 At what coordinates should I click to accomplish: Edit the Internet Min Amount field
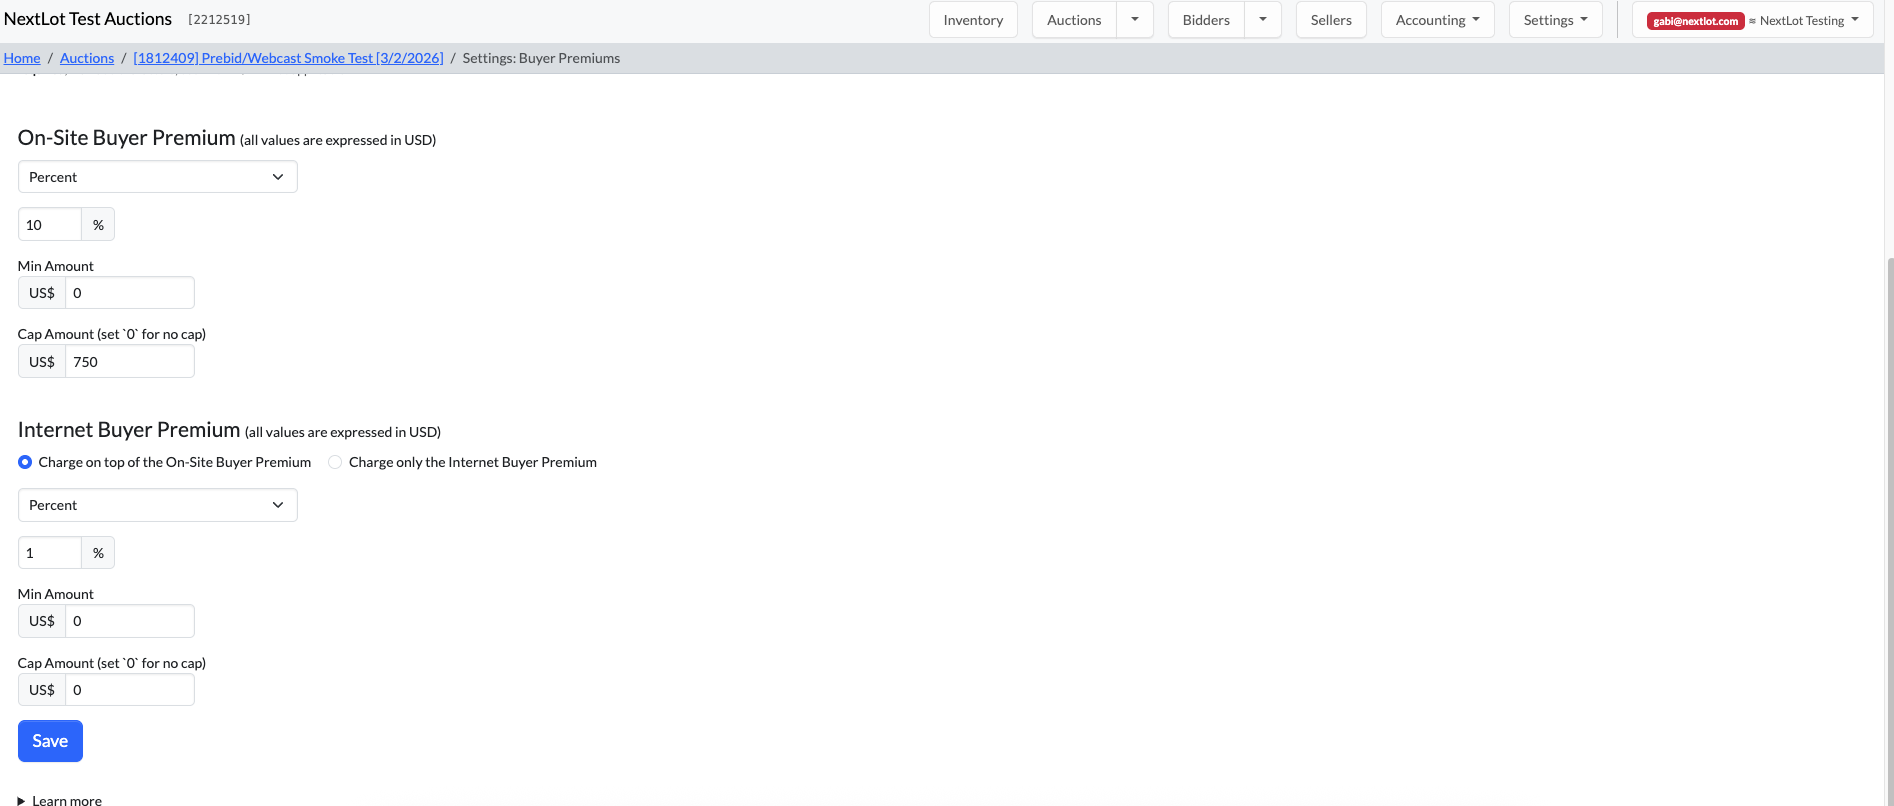click(x=130, y=621)
